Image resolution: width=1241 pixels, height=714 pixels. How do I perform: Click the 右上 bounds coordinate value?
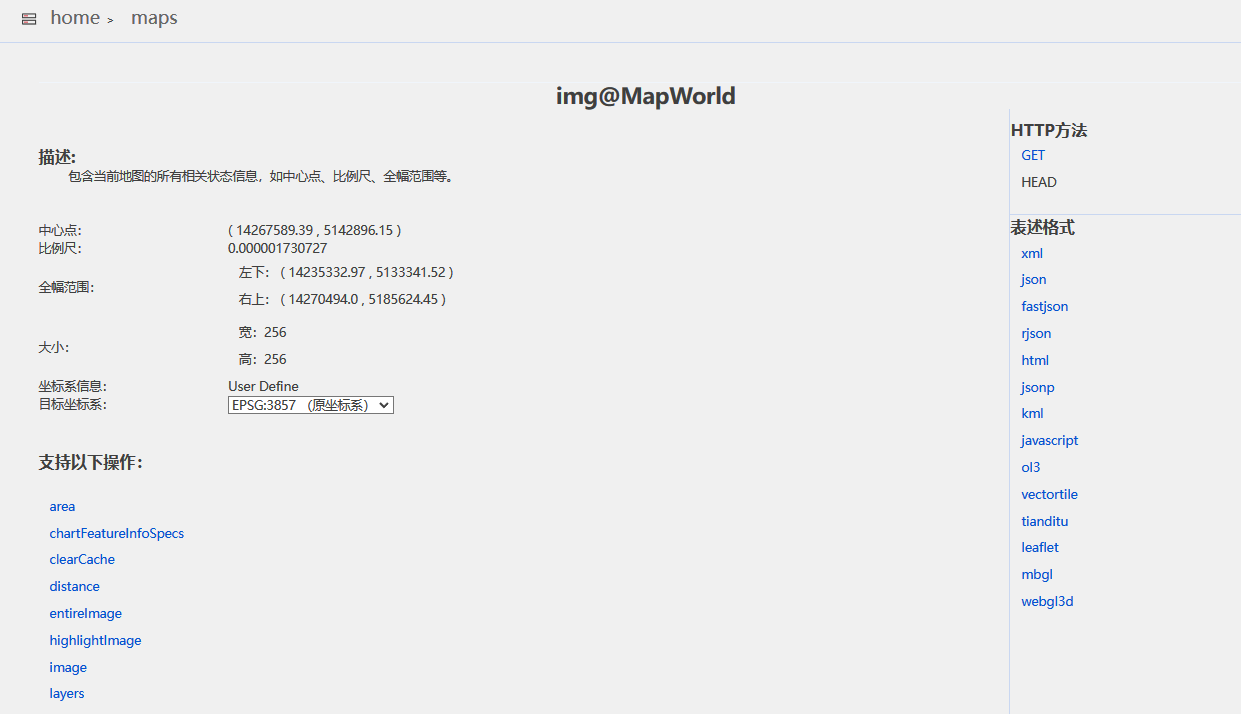click(x=362, y=299)
